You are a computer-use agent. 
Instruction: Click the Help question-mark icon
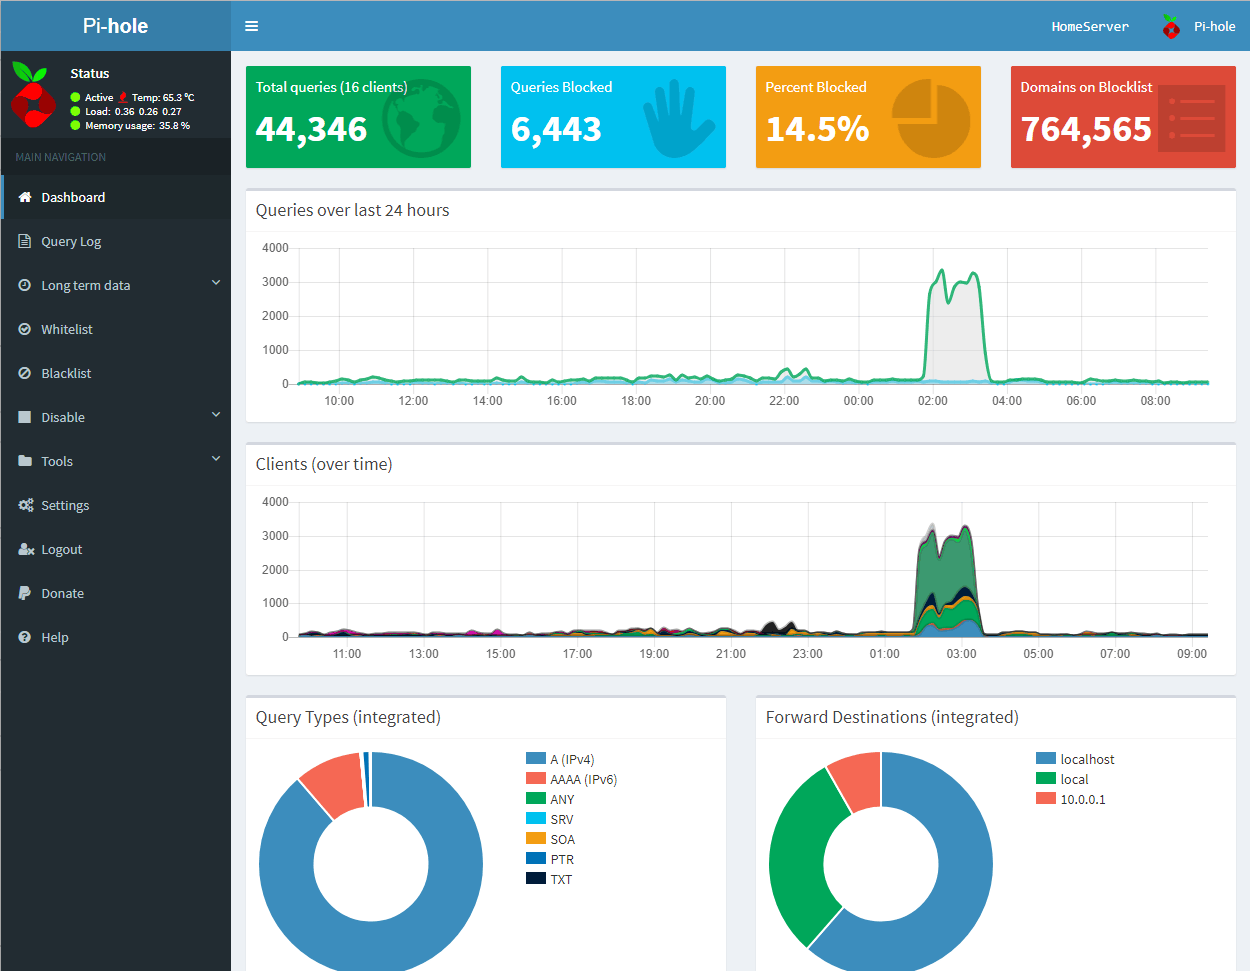pyautogui.click(x=25, y=637)
